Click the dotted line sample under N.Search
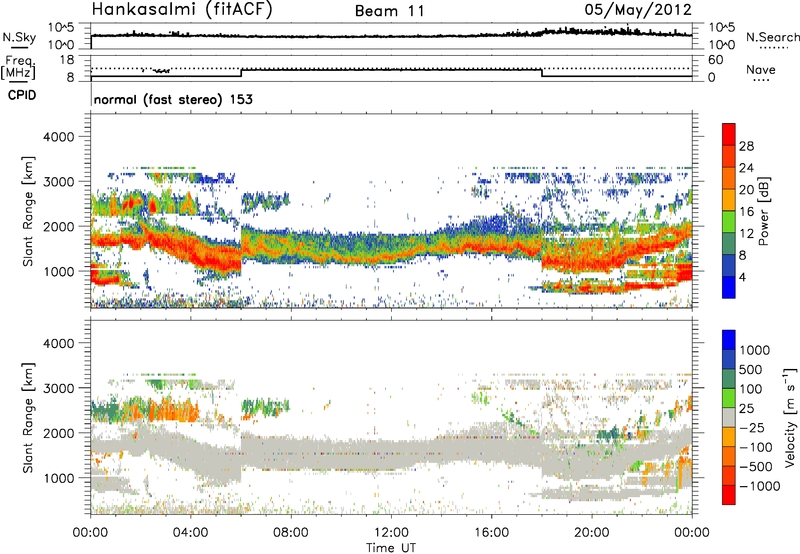This screenshot has height=554, width=800. tap(774, 48)
